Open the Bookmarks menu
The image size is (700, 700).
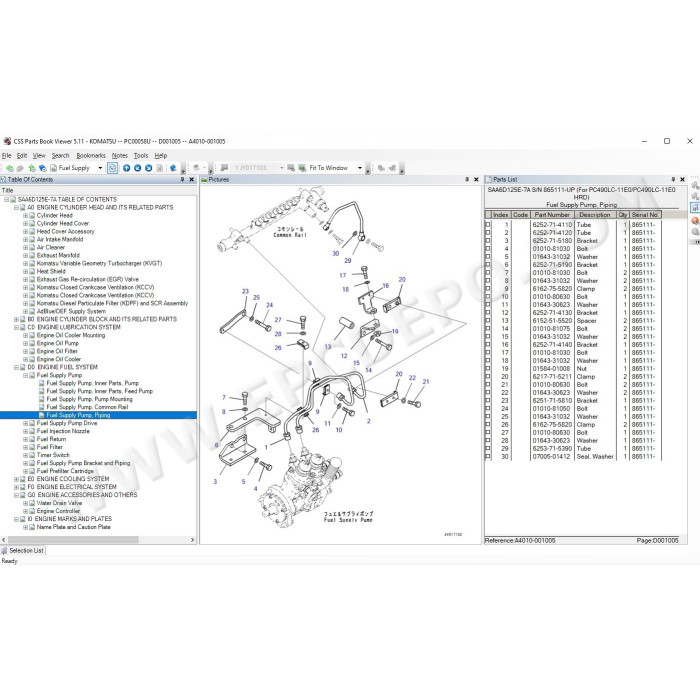point(91,155)
